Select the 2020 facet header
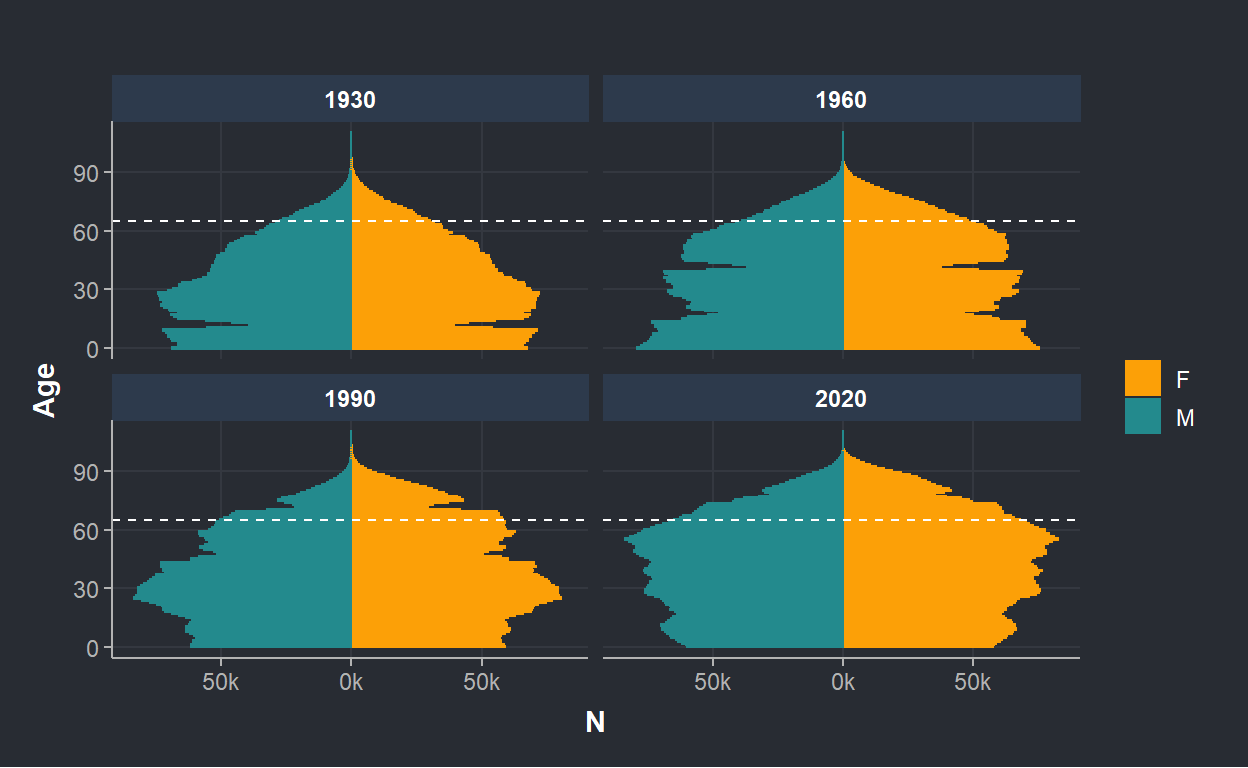Screen dimensions: 1248x768 (x=841, y=398)
